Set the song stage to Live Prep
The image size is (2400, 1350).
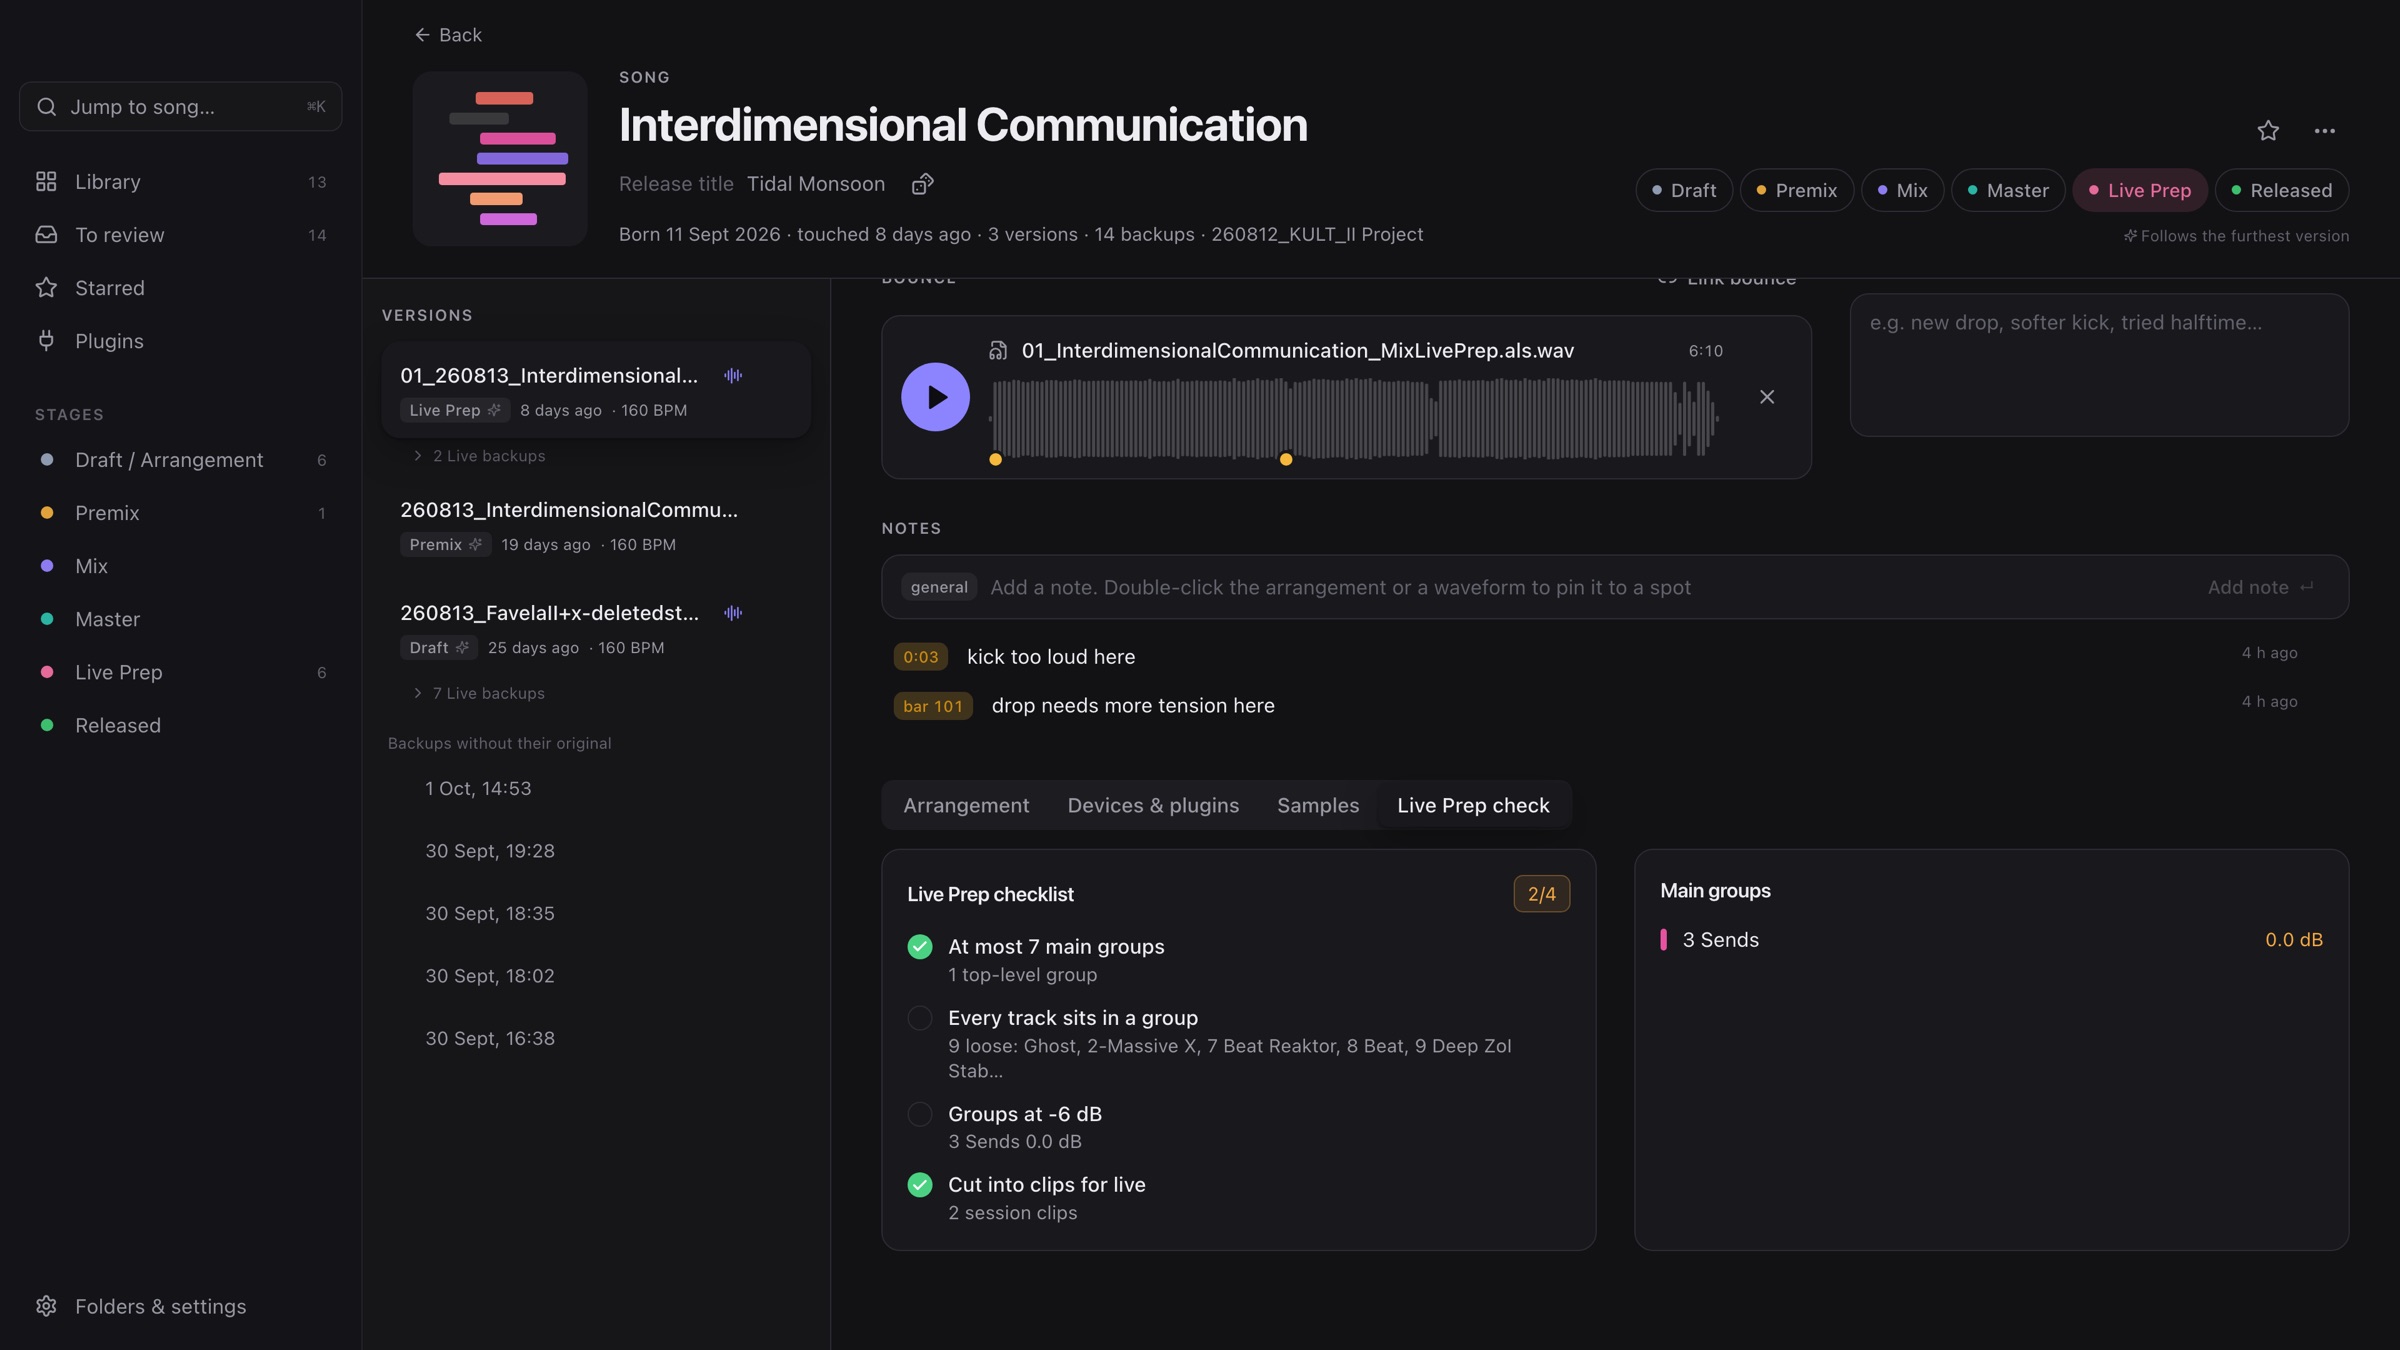pyautogui.click(x=2140, y=190)
